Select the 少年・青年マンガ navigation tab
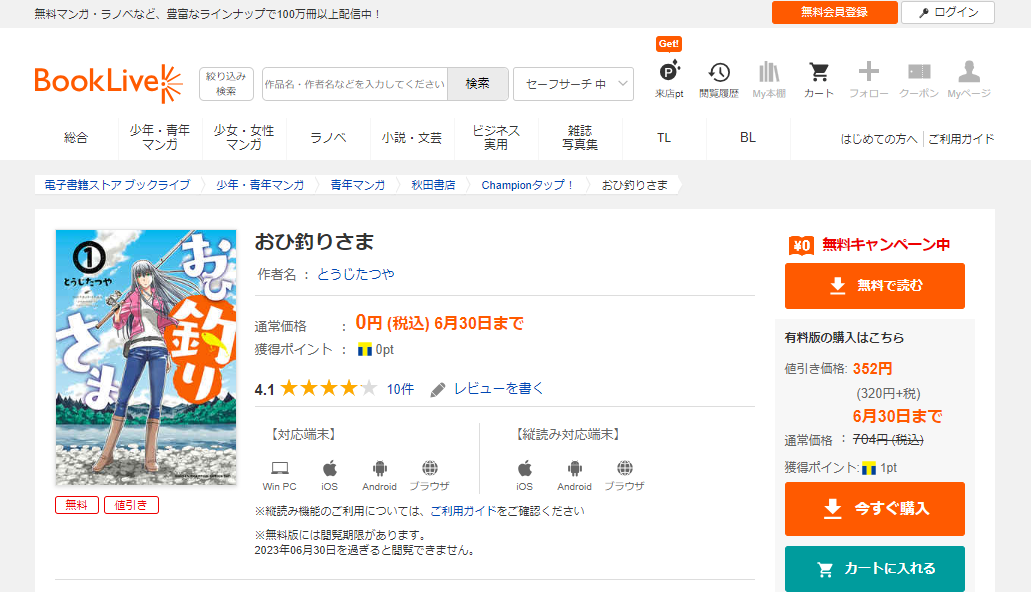The height and width of the screenshot is (592, 1031). coord(160,138)
